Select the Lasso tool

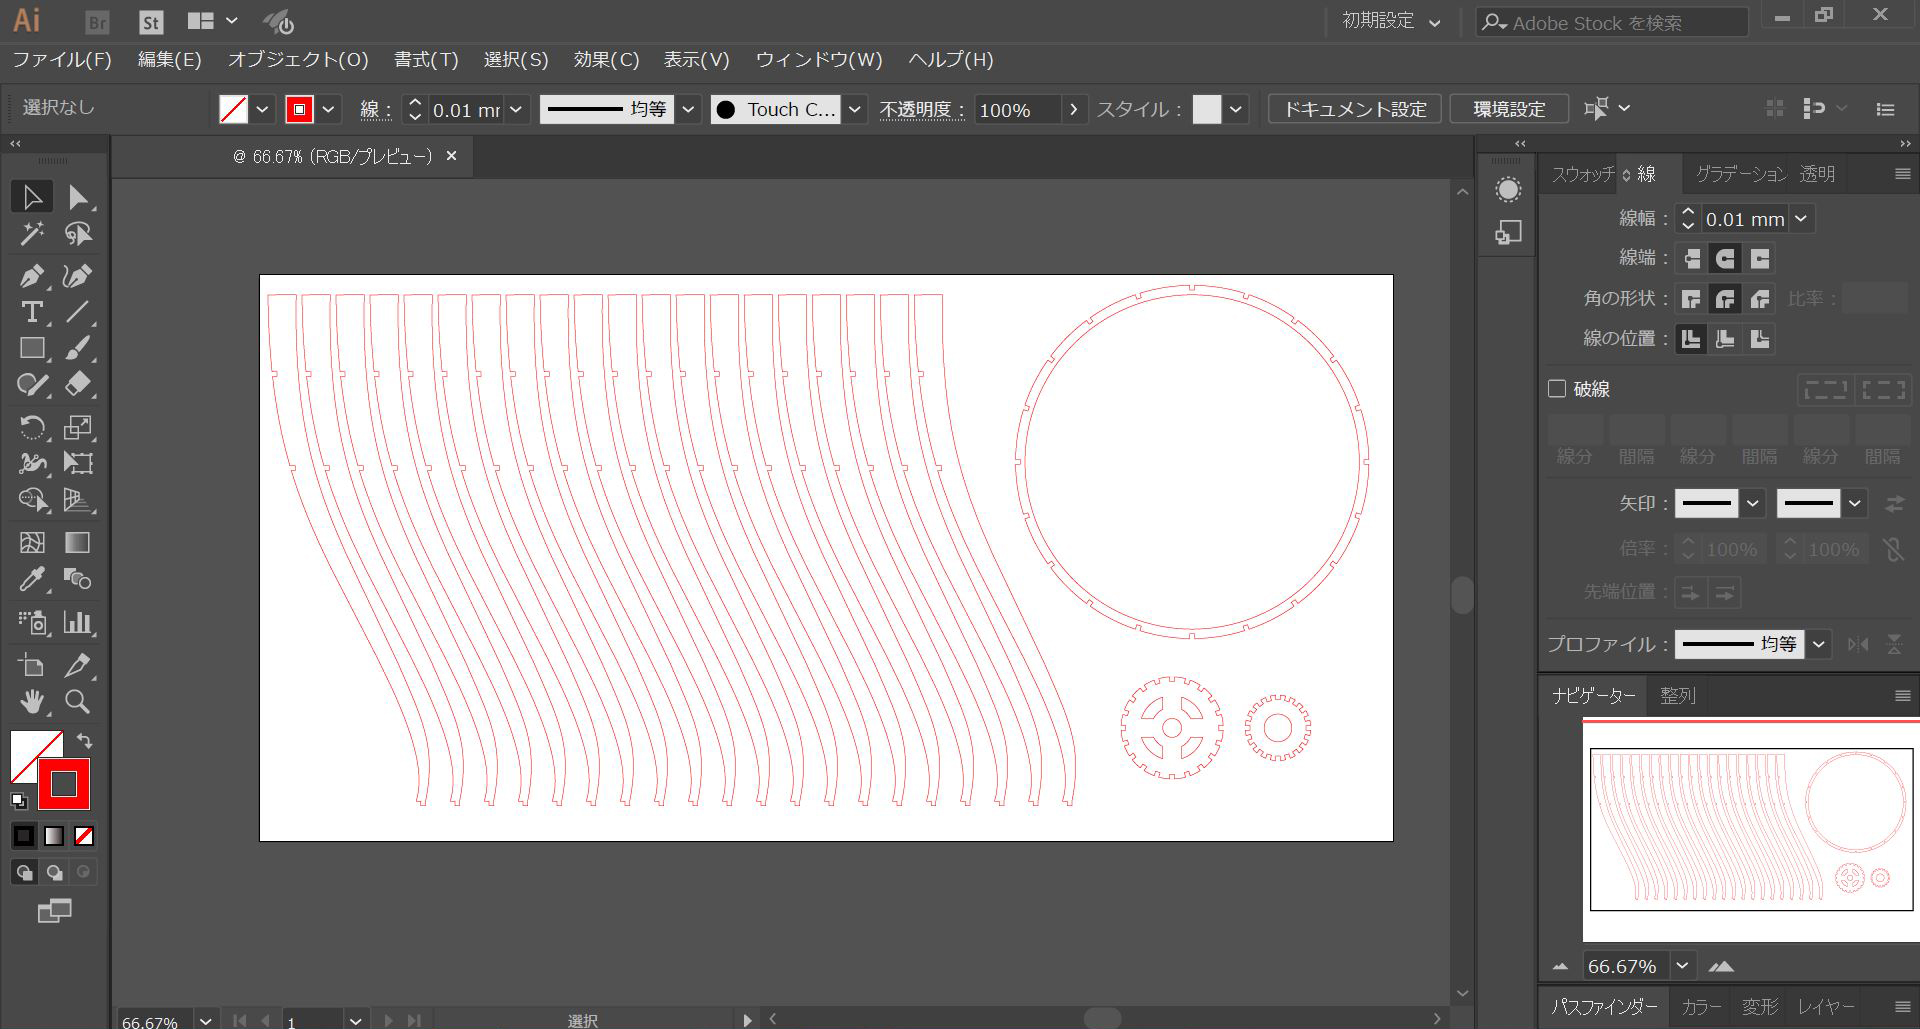coord(78,234)
